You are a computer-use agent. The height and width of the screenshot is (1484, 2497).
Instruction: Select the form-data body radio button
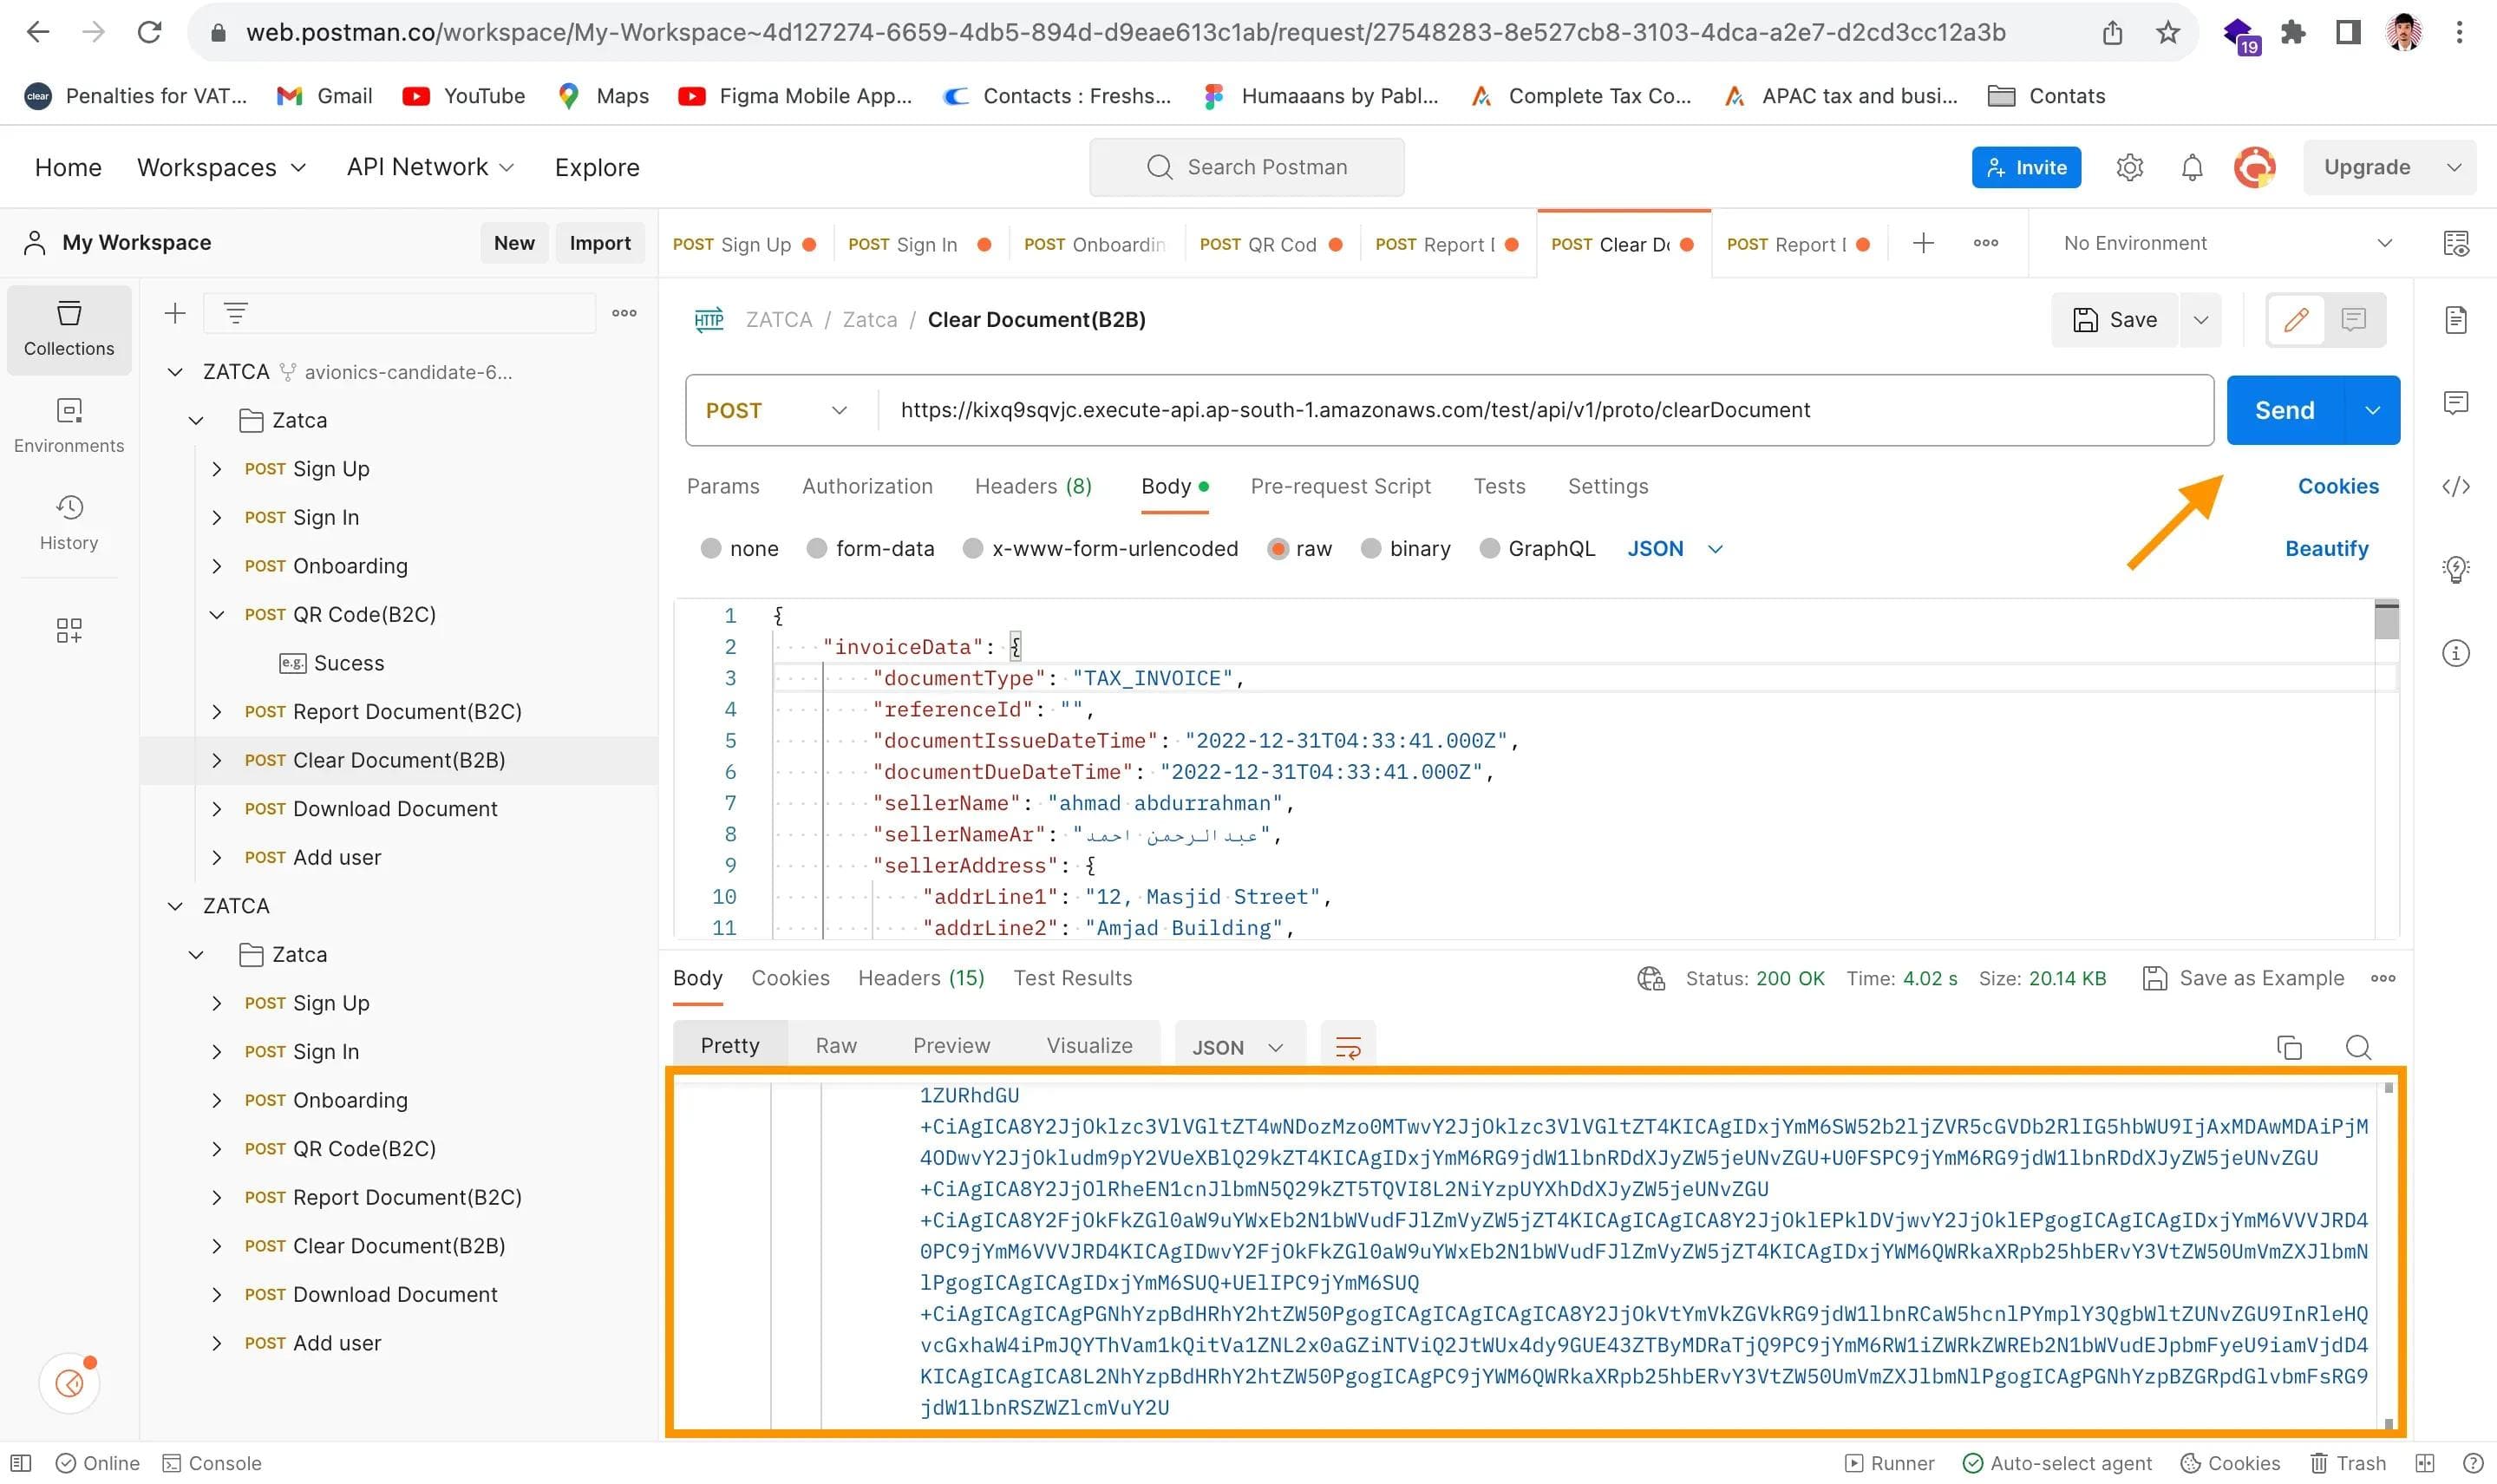817,548
